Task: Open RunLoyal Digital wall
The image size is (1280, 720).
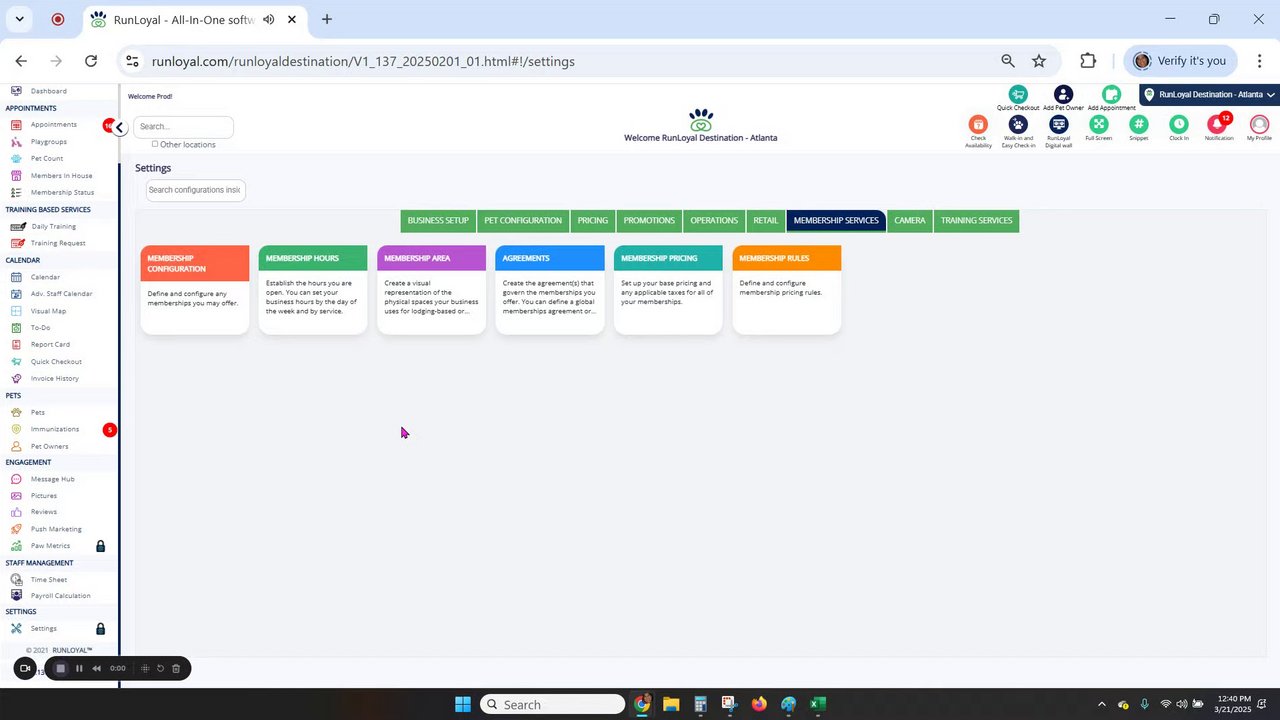Action: coord(1058,124)
